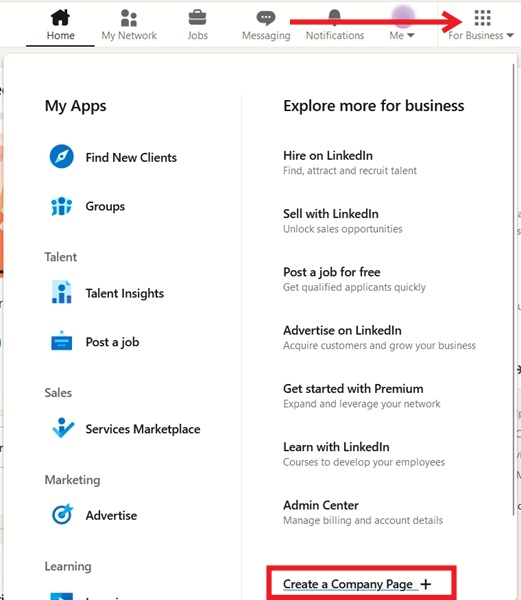Viewport: 521px width, 600px height.
Task: Click the Sales section label
Action: tap(58, 393)
